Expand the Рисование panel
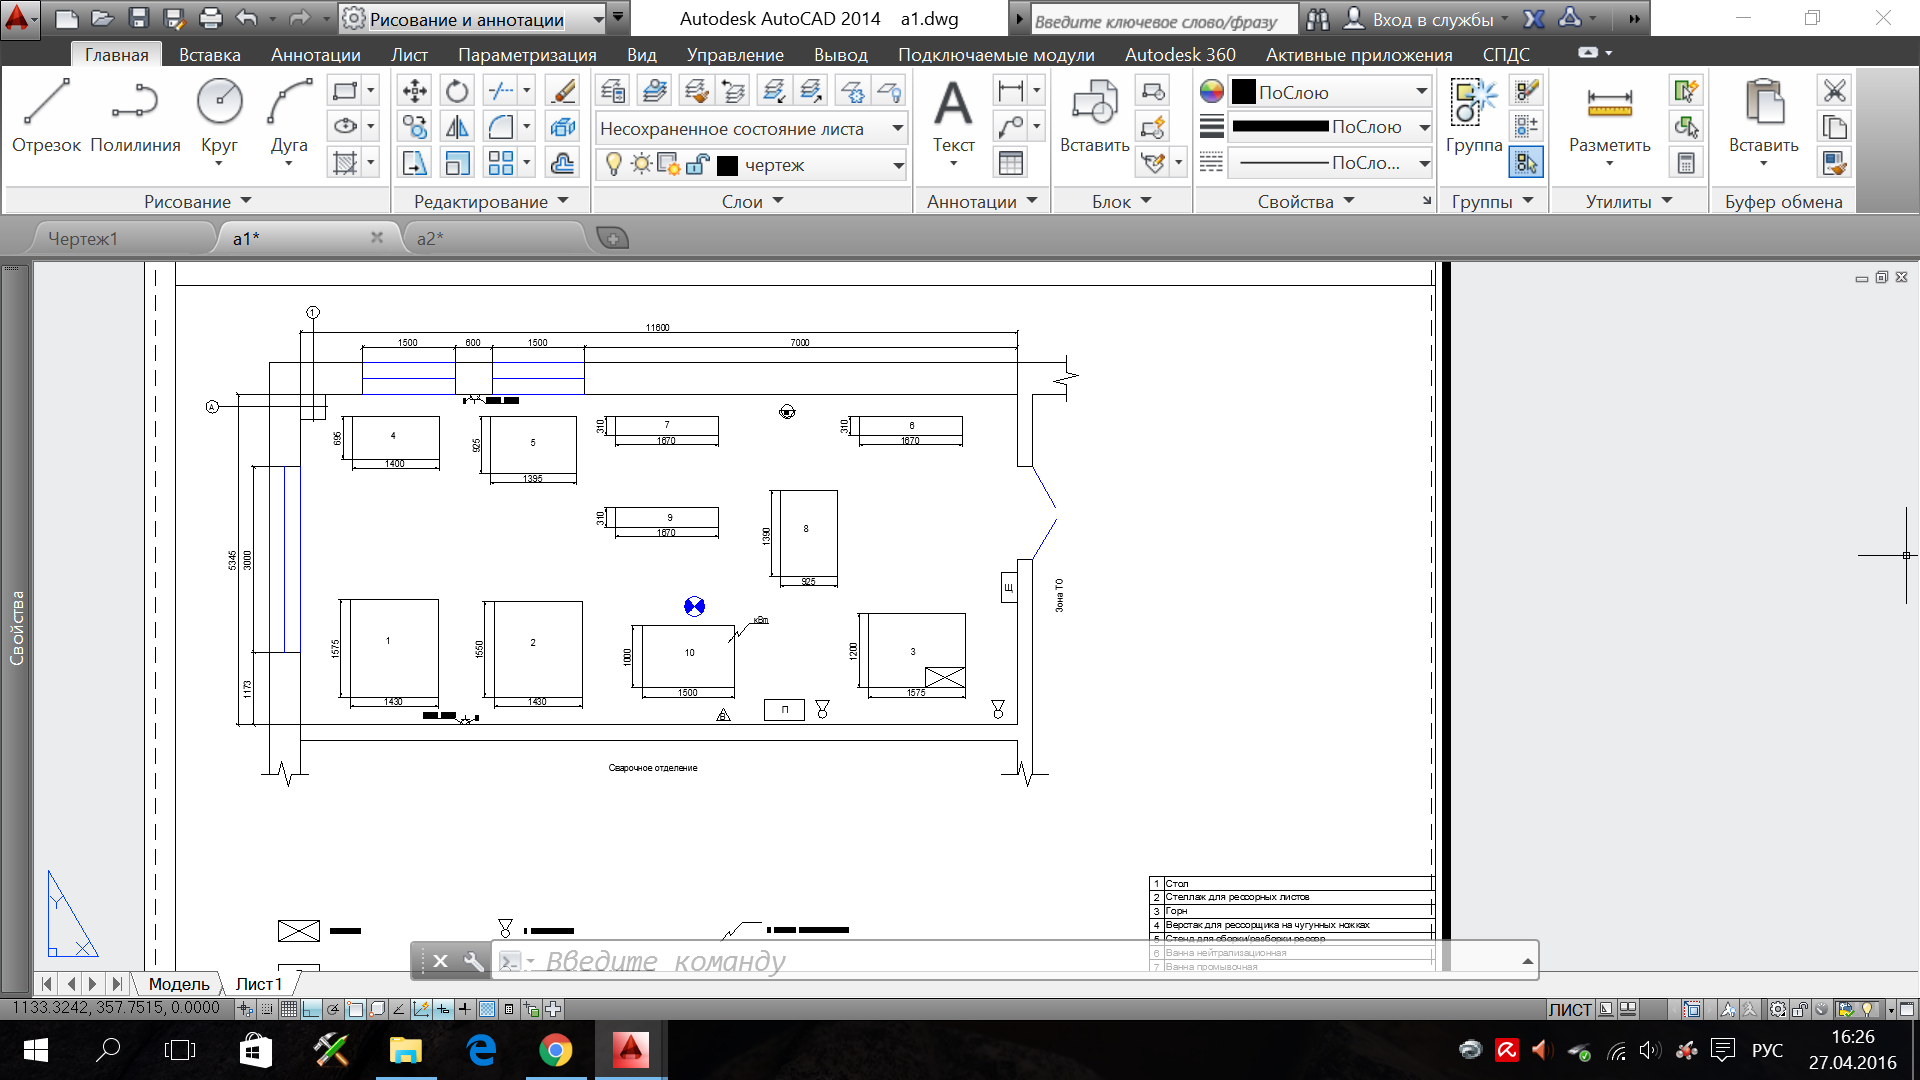 point(198,201)
